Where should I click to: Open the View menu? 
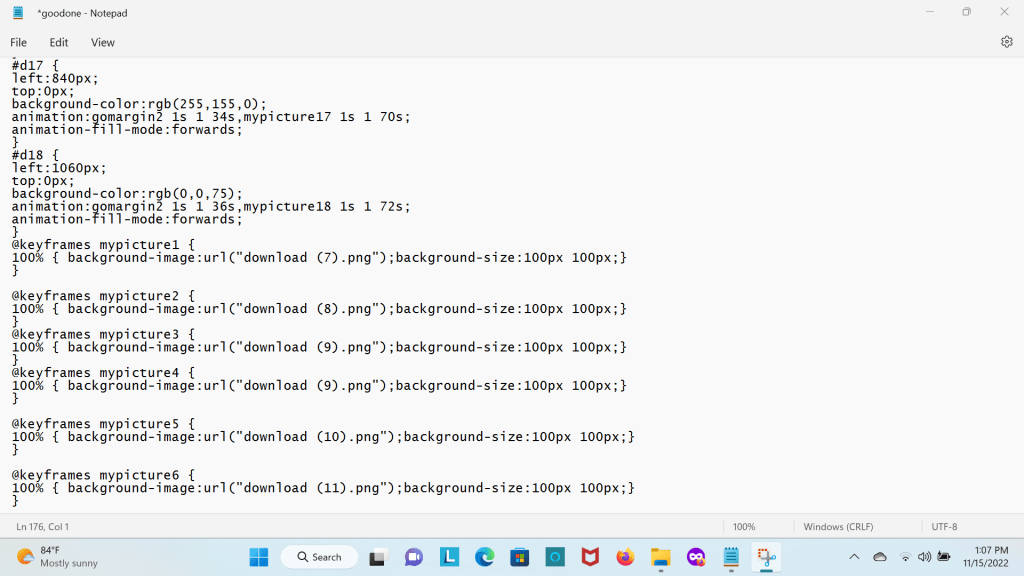click(103, 42)
